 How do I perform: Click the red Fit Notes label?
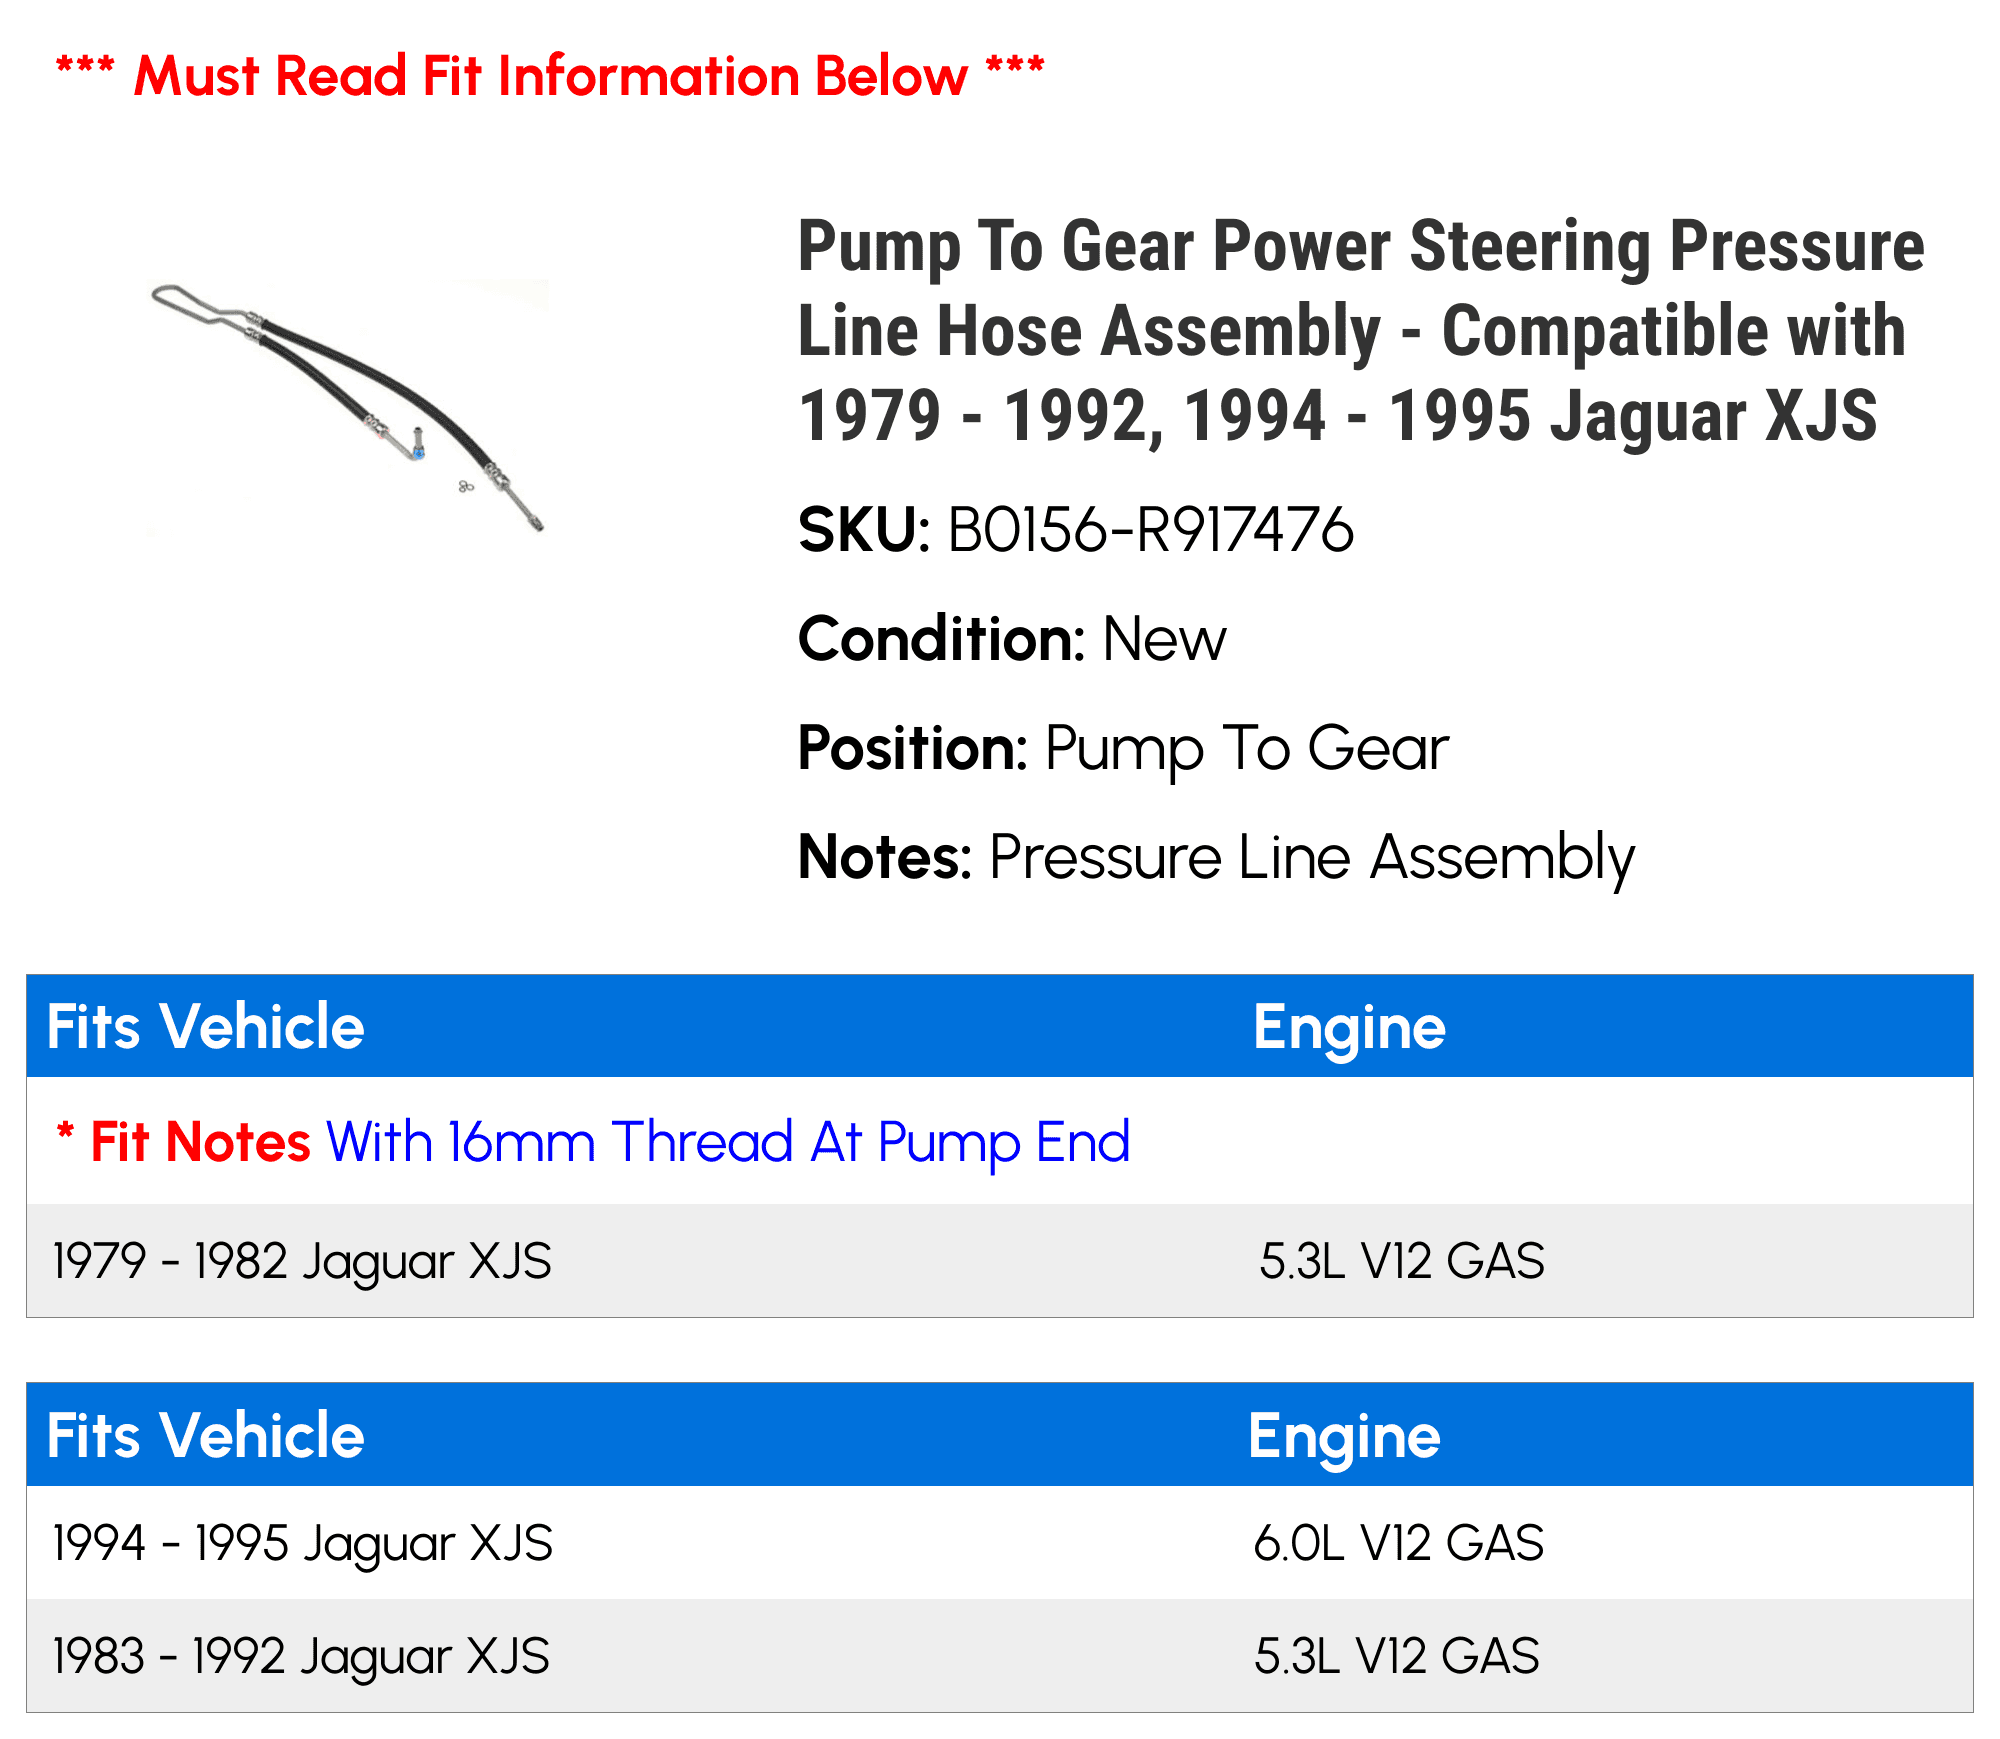click(x=184, y=1141)
